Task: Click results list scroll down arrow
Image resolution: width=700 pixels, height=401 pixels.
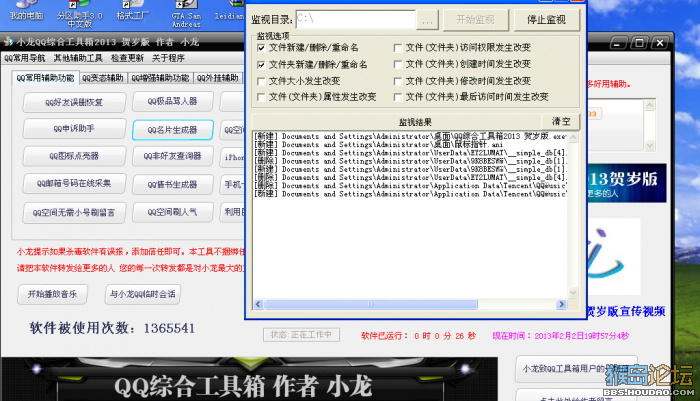Action: [573, 293]
